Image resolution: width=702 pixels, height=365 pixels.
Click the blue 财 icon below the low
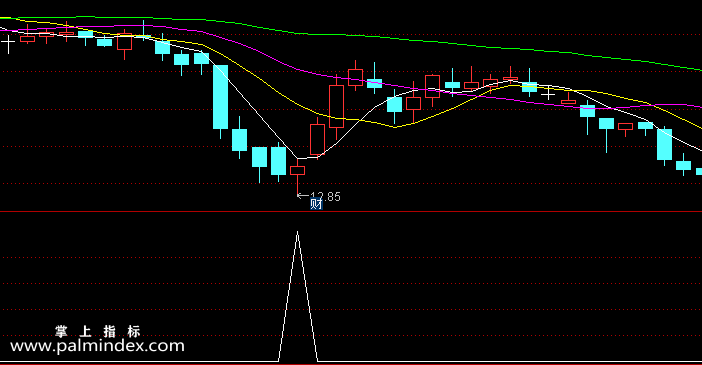[x=316, y=204]
